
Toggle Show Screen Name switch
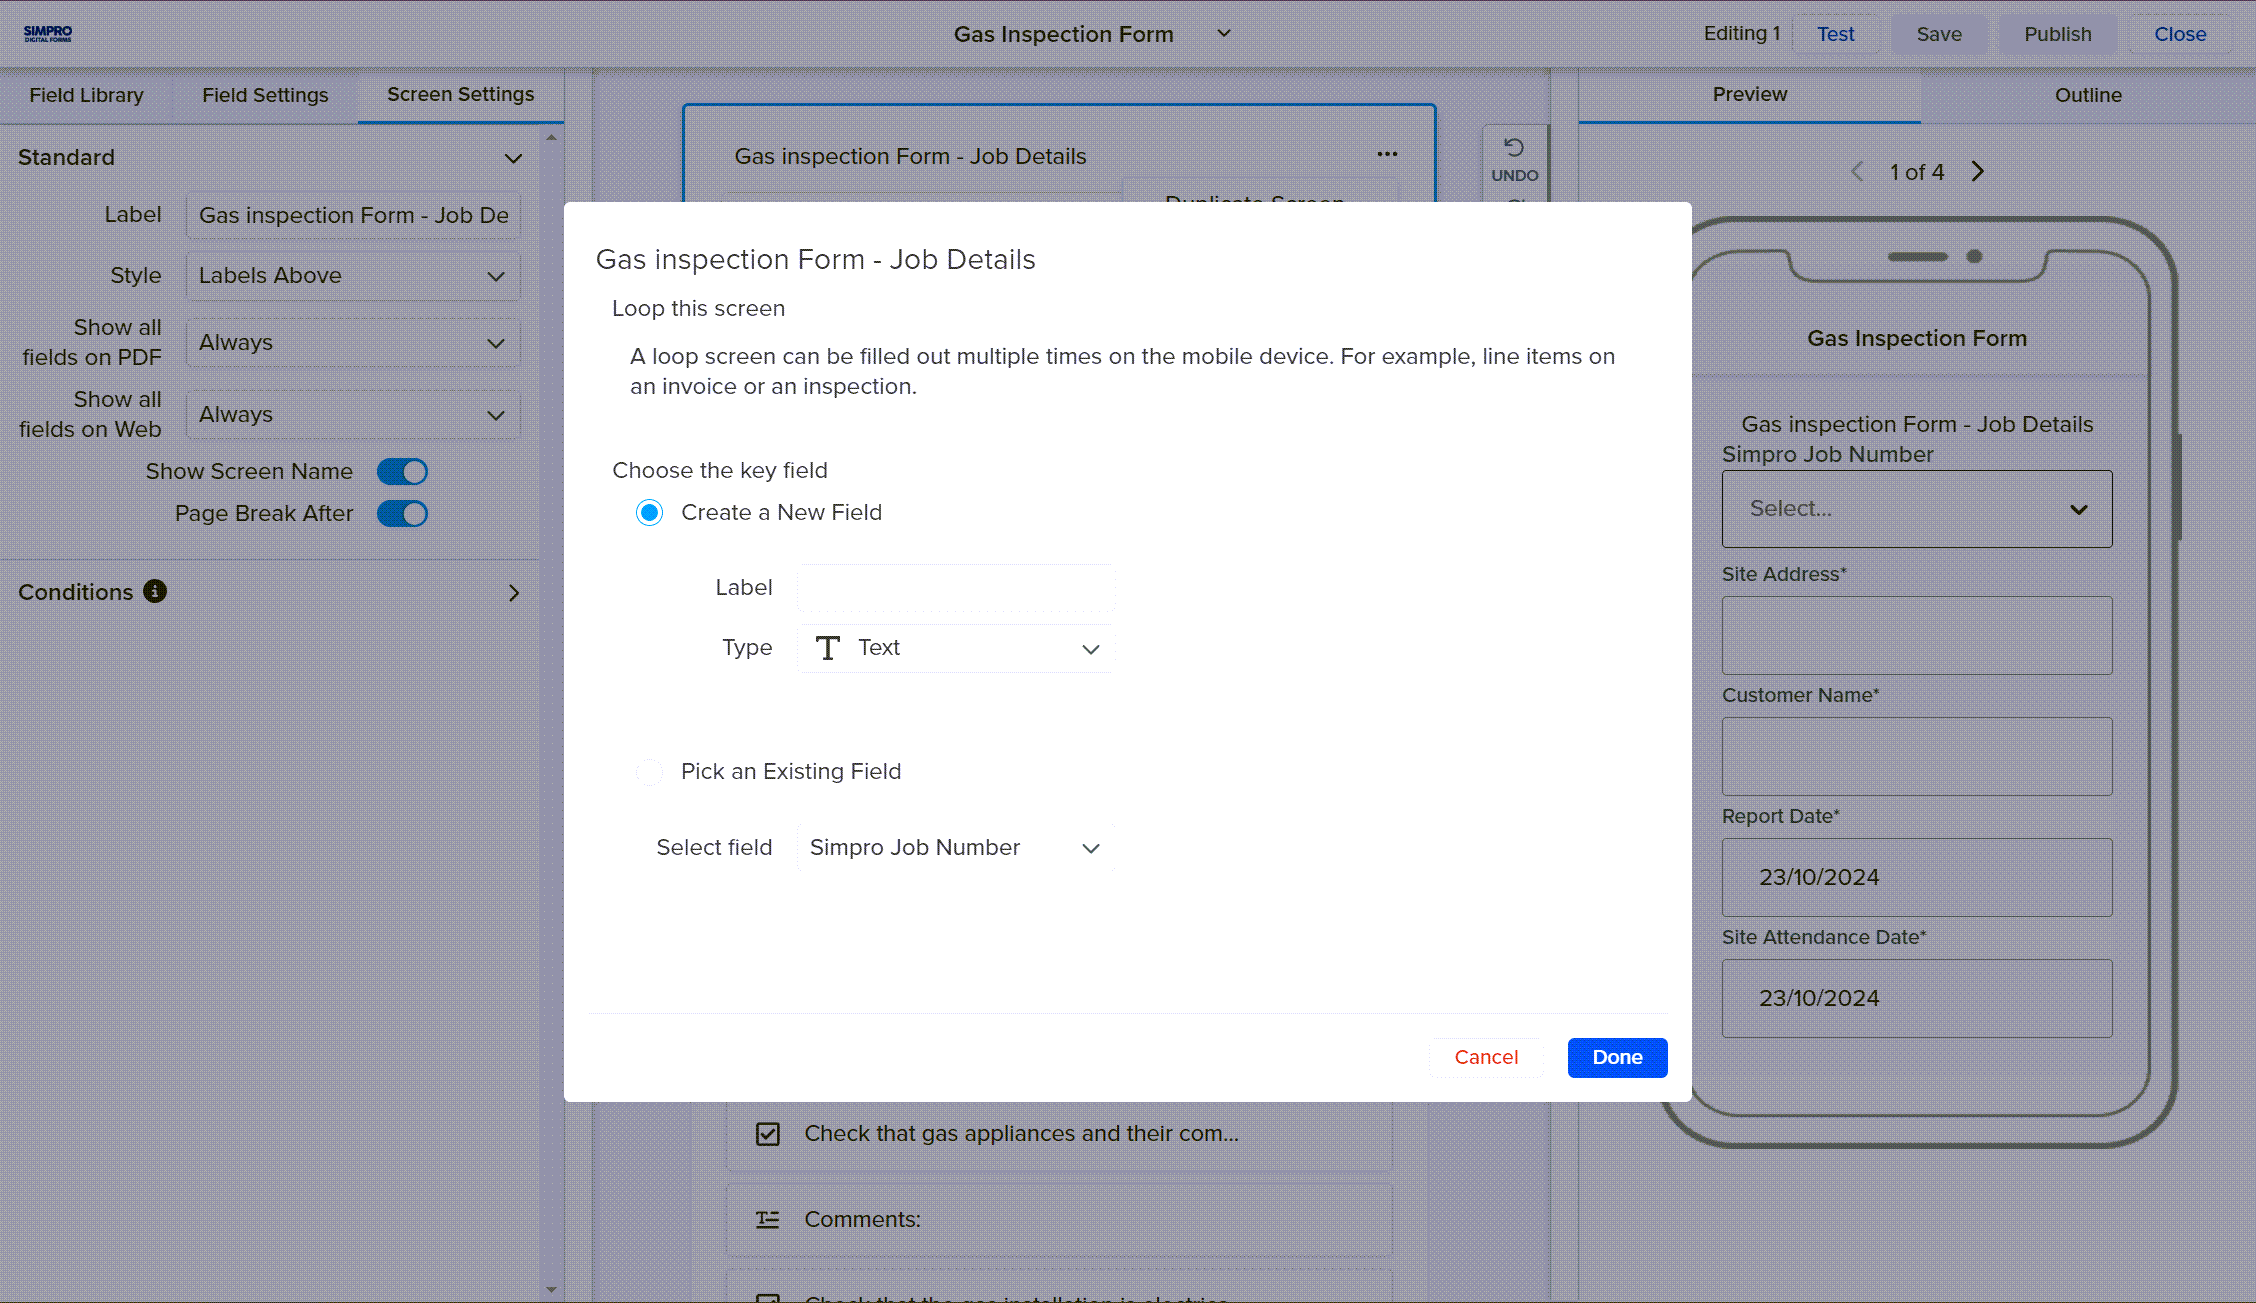click(402, 472)
